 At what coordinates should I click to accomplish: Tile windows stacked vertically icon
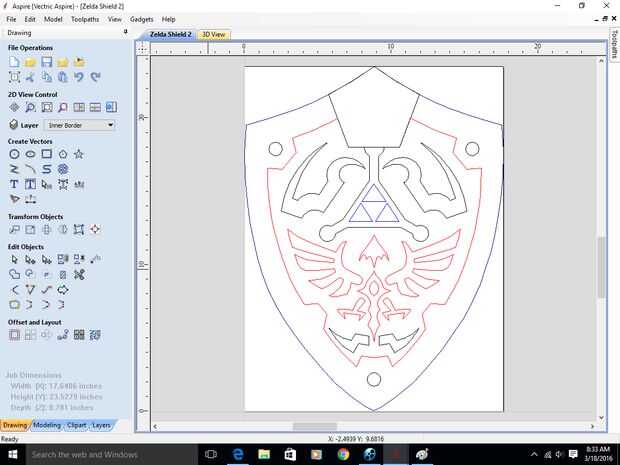point(95,107)
